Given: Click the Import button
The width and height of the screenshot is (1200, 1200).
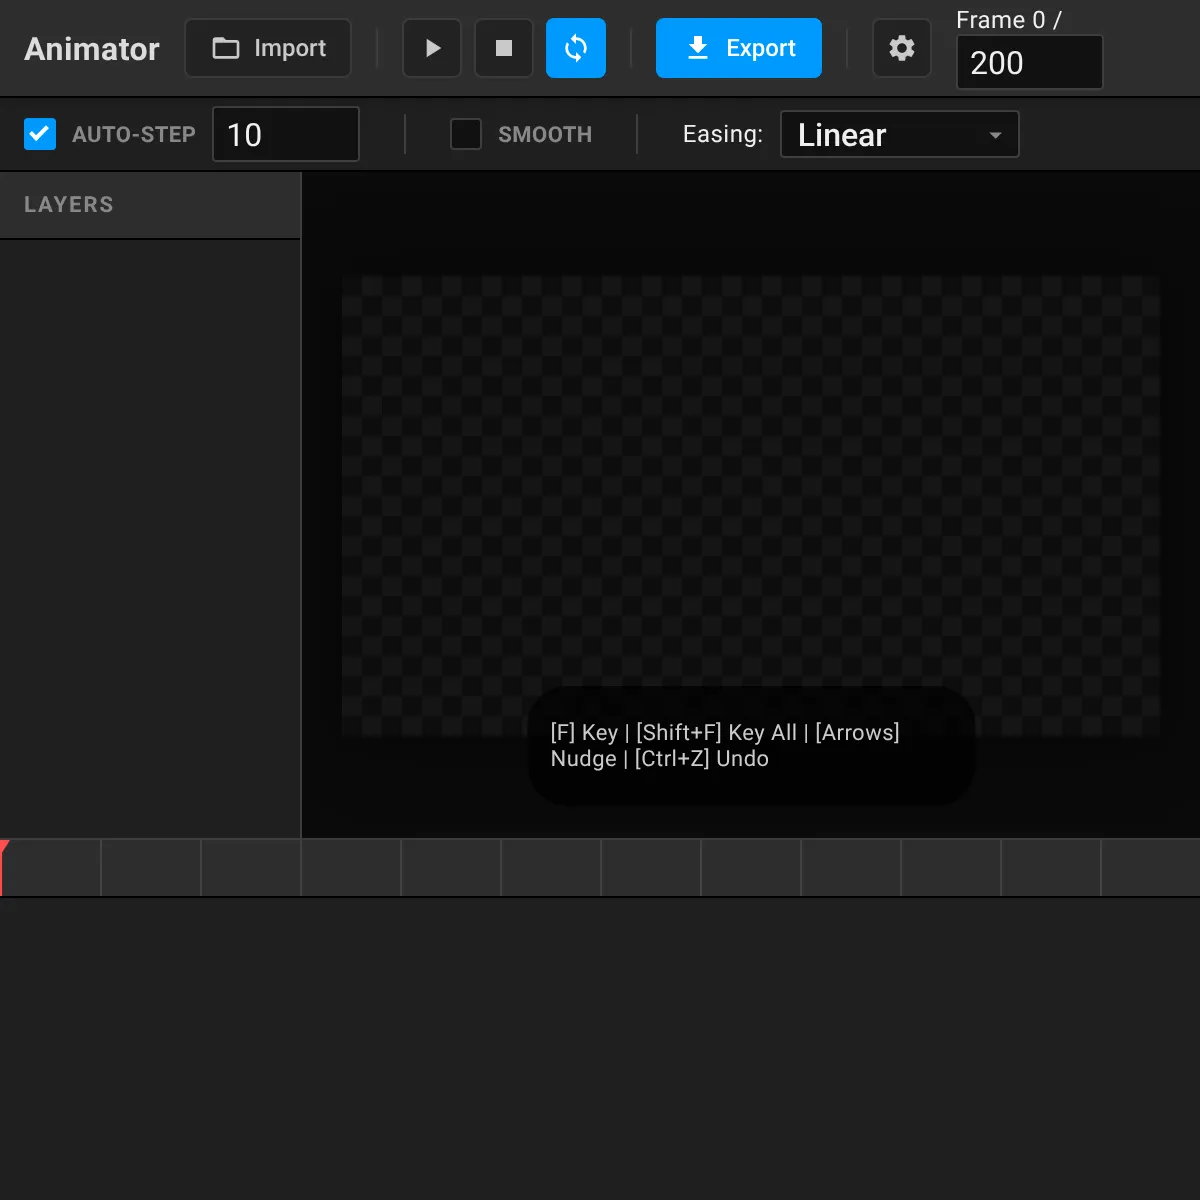Looking at the screenshot, I should [268, 48].
